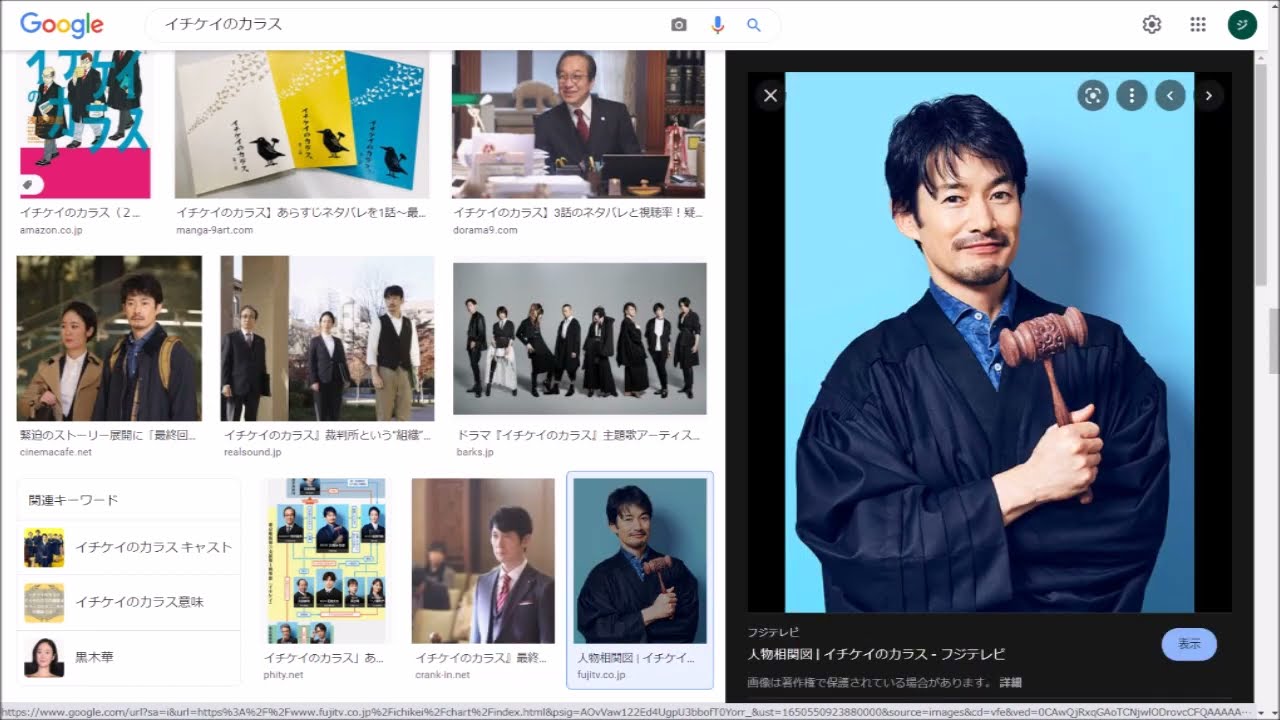The height and width of the screenshot is (720, 1280).
Task: Go to previous image in preview
Action: pos(1170,96)
